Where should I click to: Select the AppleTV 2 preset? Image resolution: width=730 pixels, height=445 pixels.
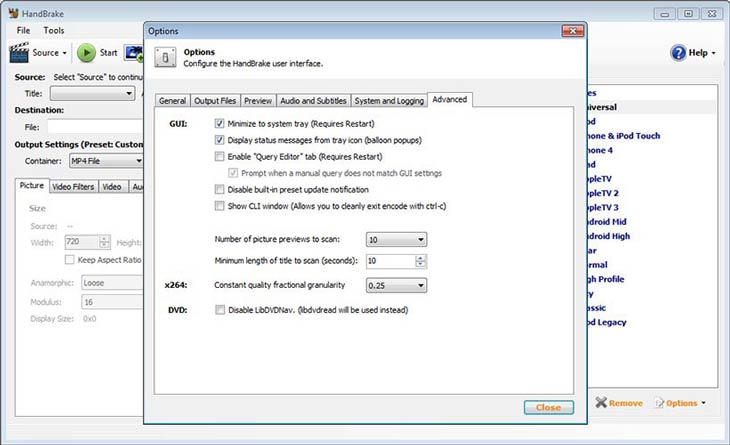pyautogui.click(x=602, y=193)
